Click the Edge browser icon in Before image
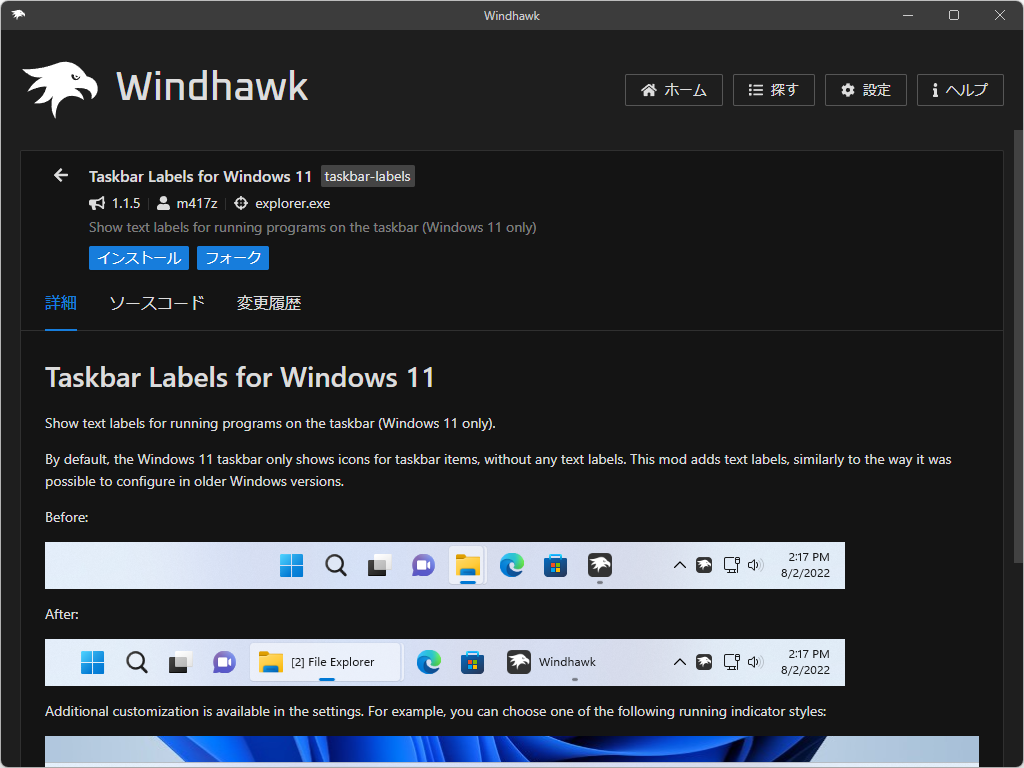Image resolution: width=1024 pixels, height=768 pixels. [x=511, y=566]
